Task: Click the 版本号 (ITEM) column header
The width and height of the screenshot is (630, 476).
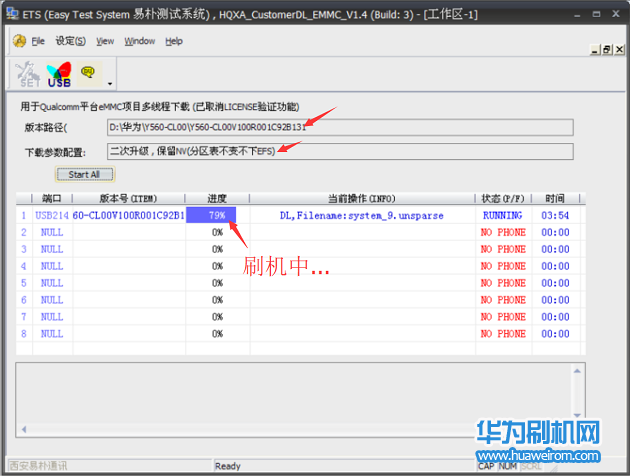Action: 129,198
